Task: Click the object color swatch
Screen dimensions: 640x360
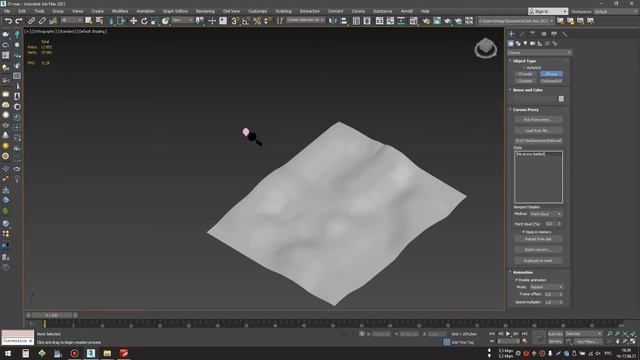Action: pyautogui.click(x=561, y=99)
